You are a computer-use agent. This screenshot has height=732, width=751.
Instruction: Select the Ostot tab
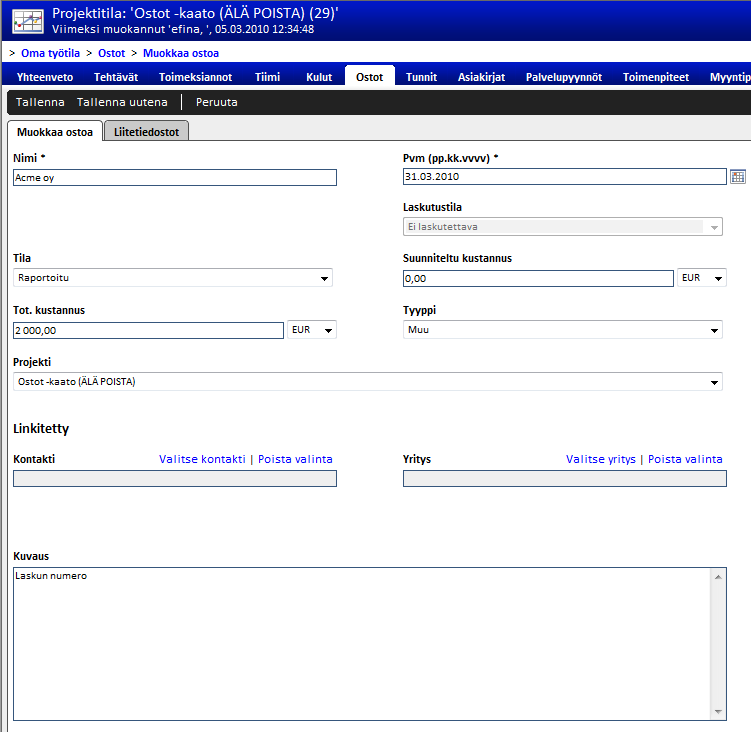370,76
